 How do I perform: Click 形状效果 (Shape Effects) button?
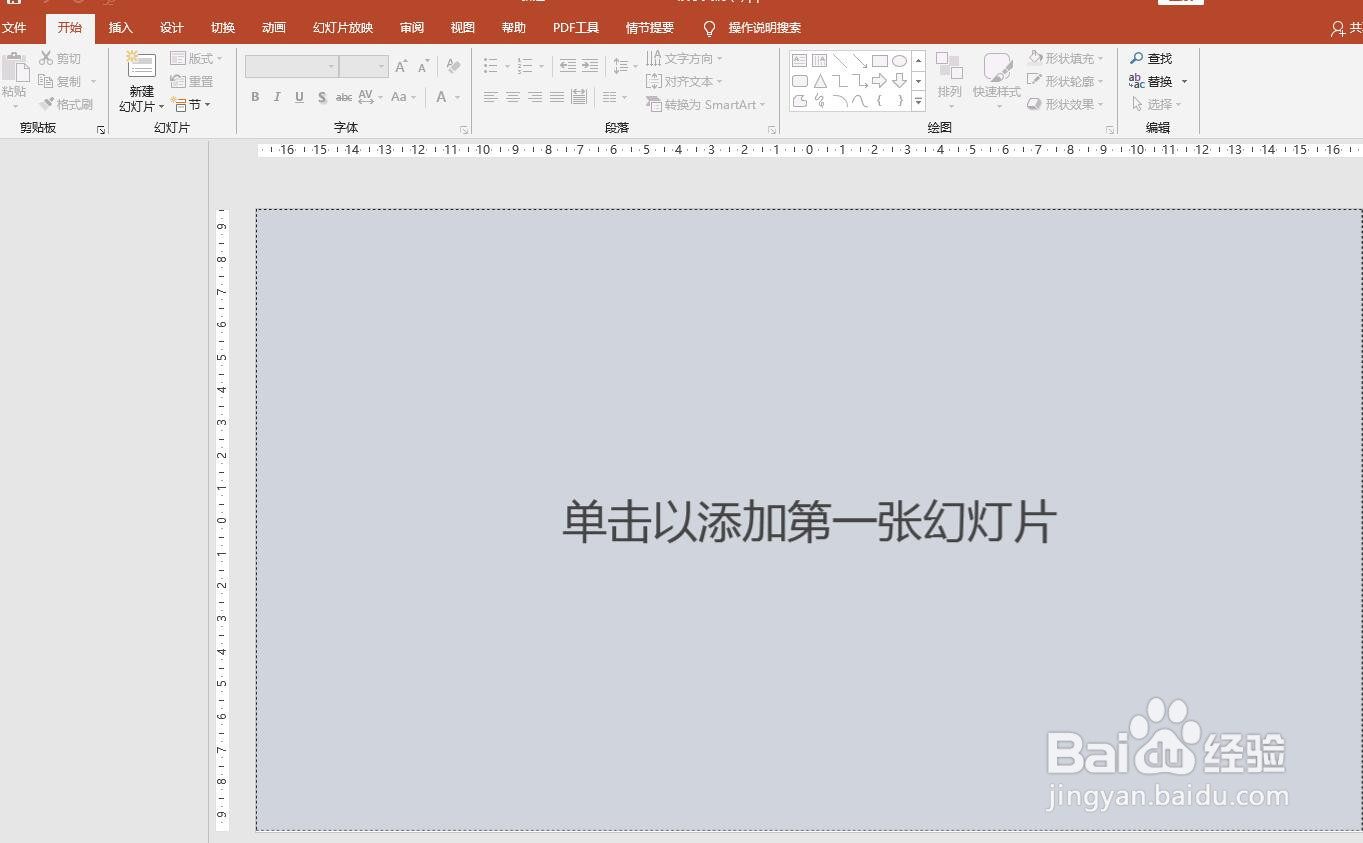1066,104
